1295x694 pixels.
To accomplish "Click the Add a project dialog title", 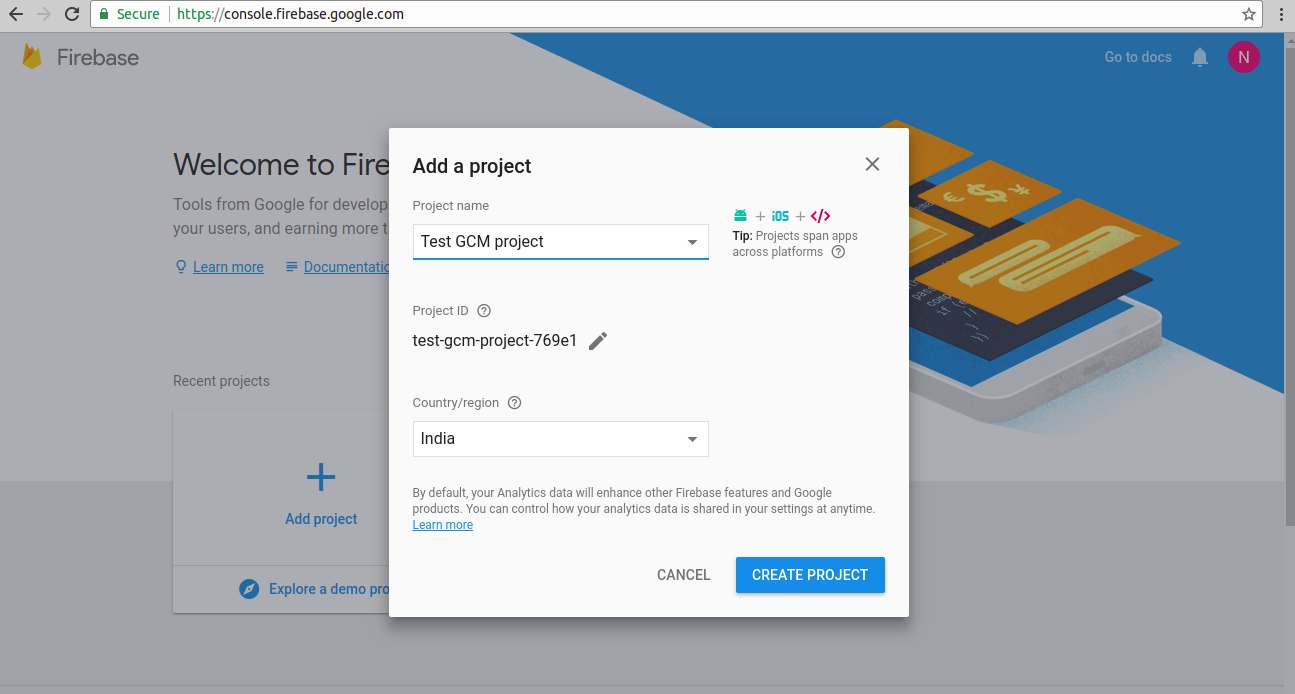I will point(472,166).
